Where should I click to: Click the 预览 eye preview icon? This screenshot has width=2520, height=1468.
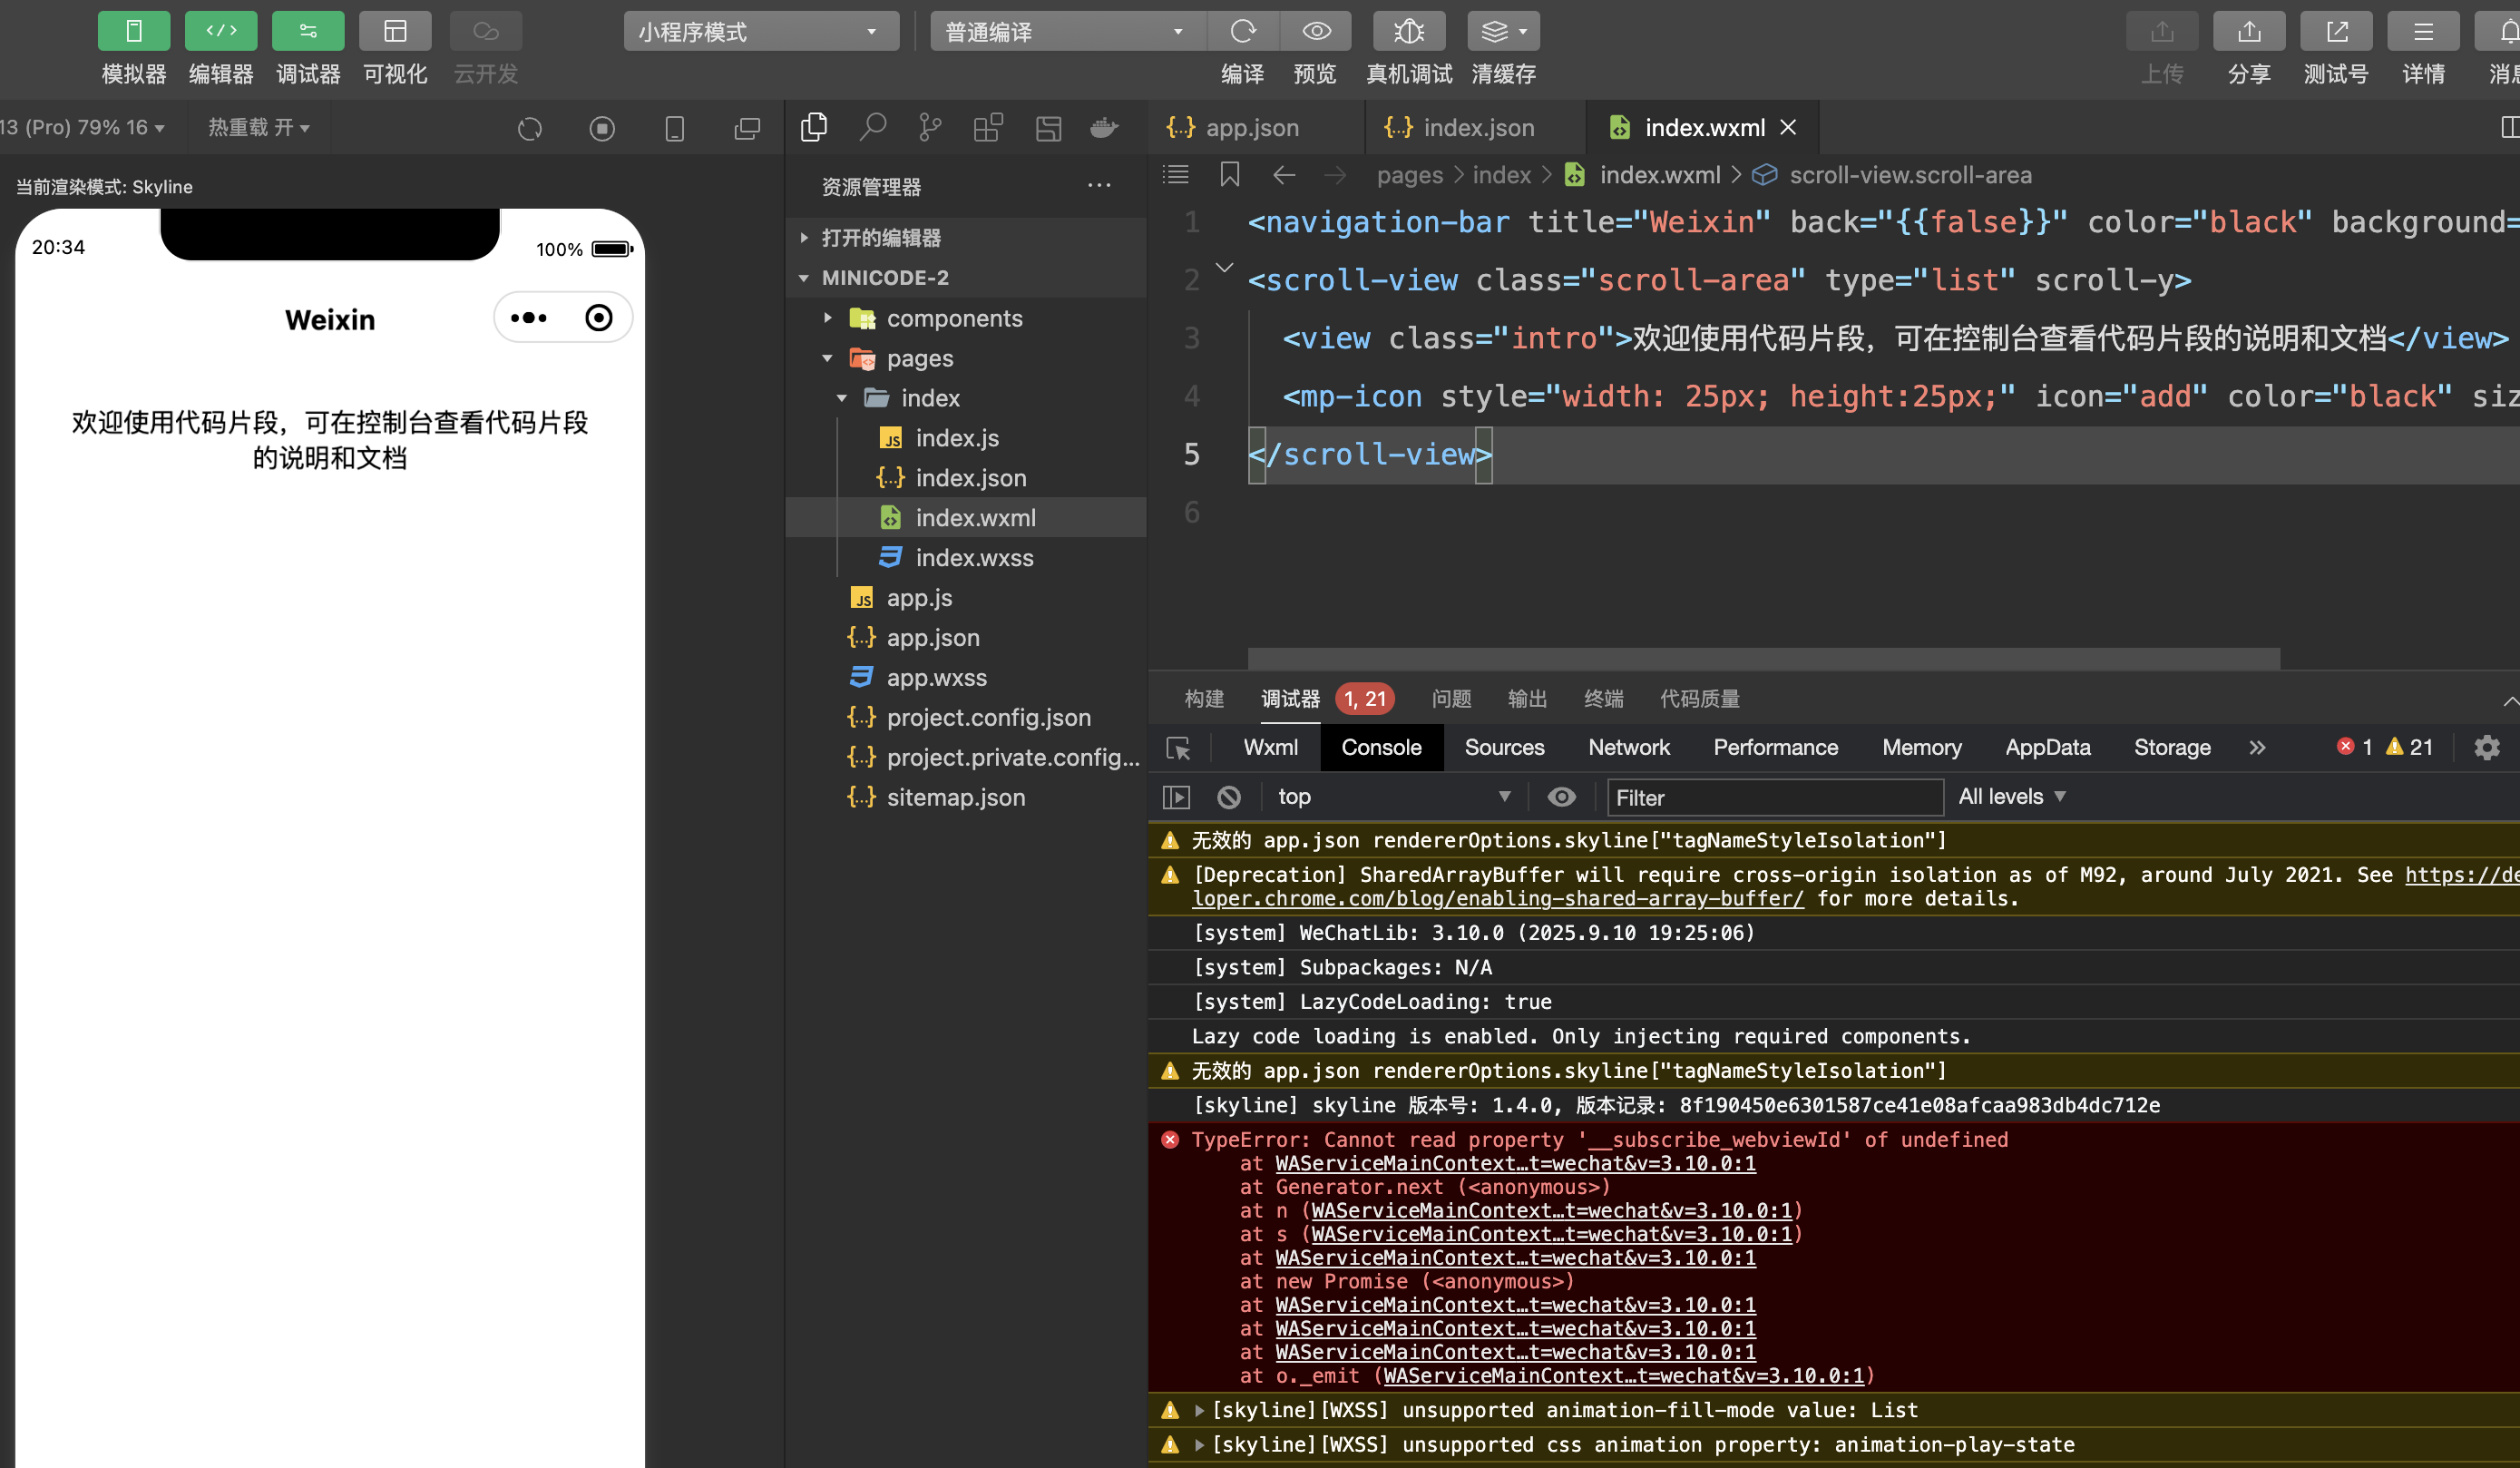1316,32
